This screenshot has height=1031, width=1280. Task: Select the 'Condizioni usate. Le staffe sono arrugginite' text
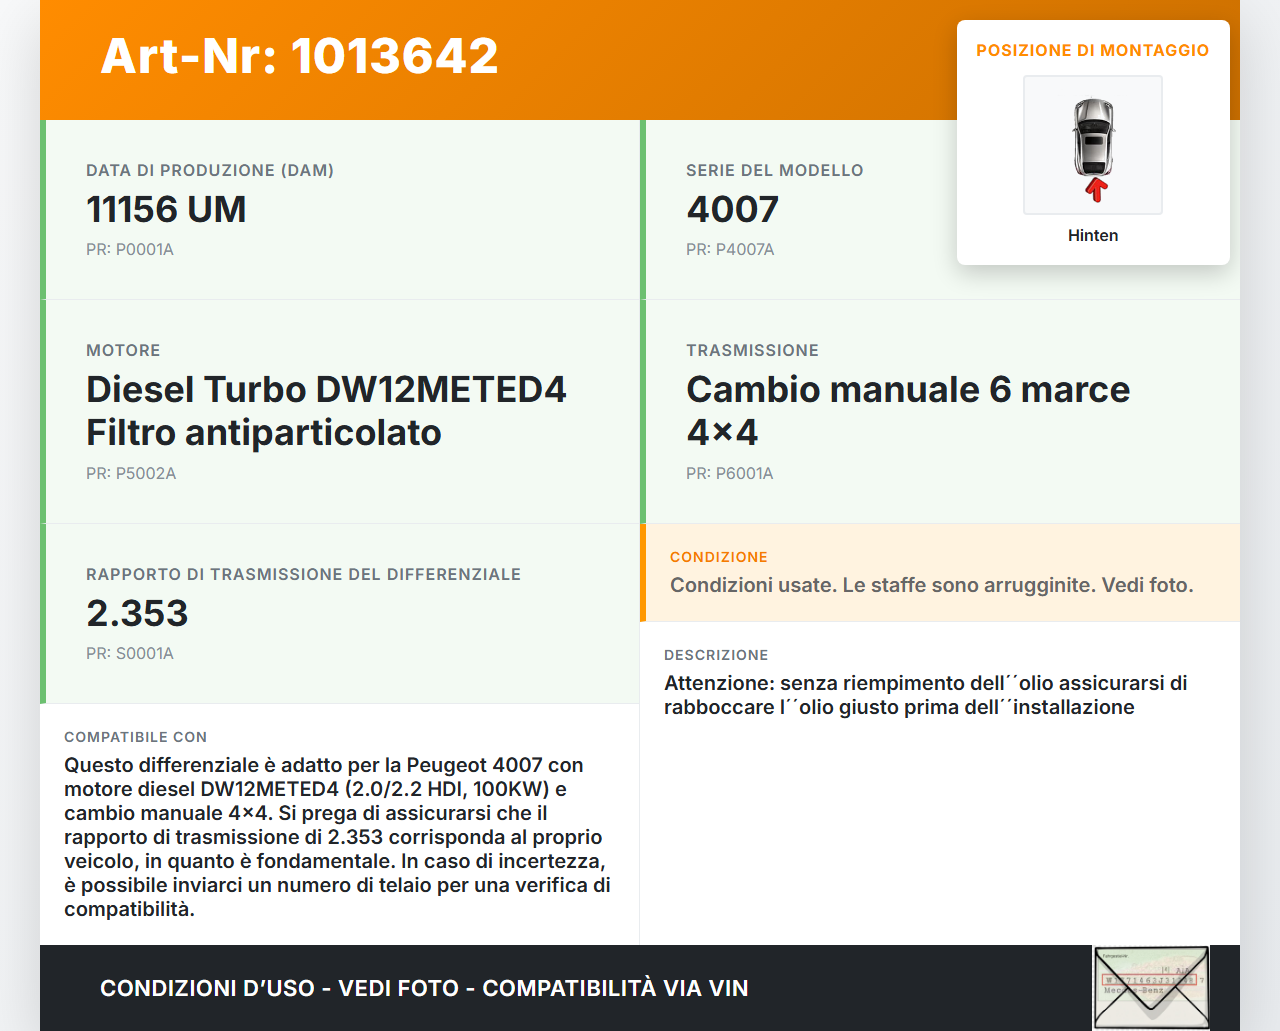pos(932,585)
